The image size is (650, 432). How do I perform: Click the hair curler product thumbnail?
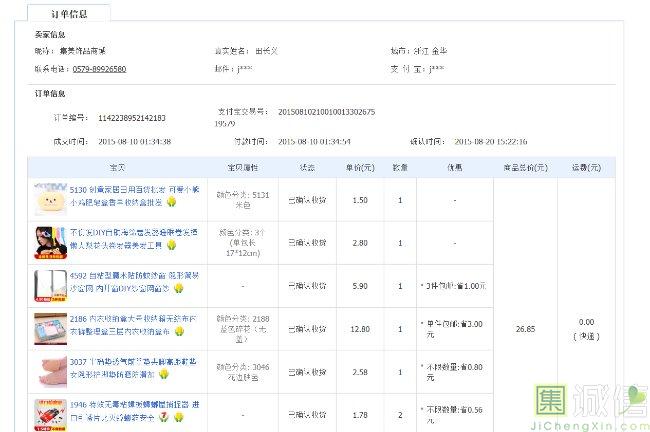click(x=49, y=241)
